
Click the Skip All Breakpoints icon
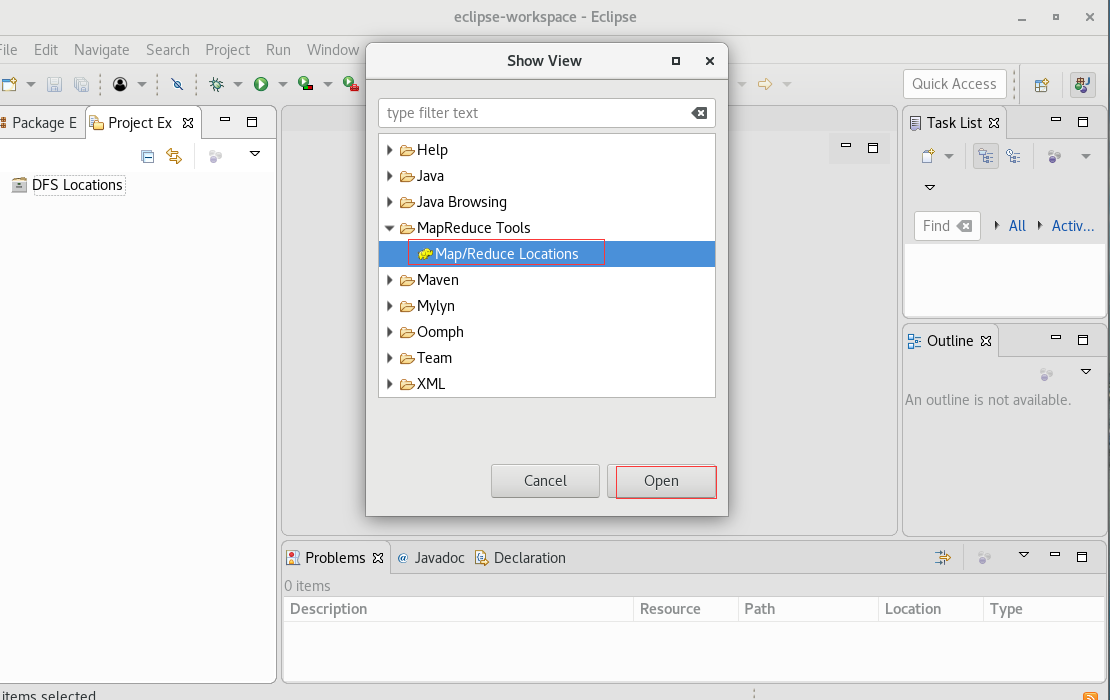[177, 84]
